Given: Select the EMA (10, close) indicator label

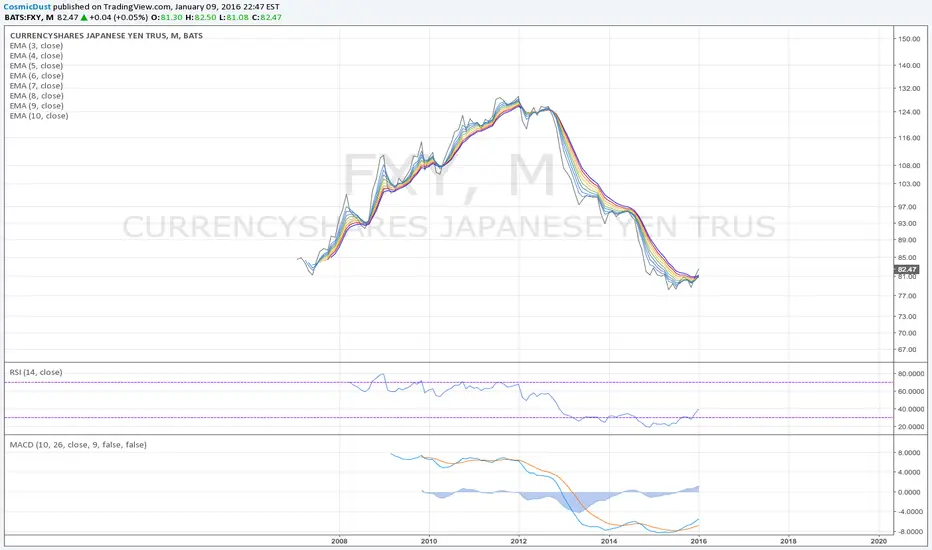Looking at the screenshot, I should tap(39, 116).
